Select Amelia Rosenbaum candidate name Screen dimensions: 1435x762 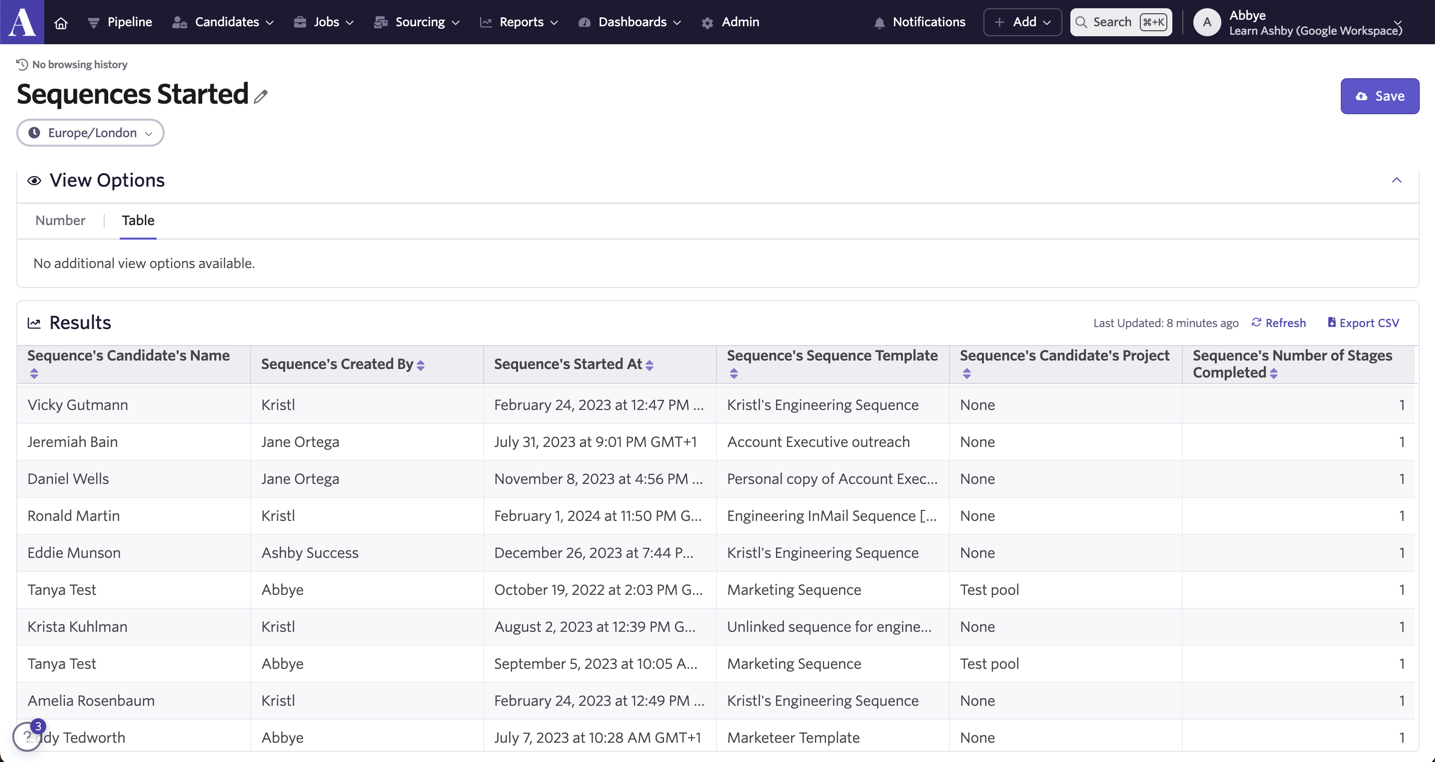click(x=91, y=701)
